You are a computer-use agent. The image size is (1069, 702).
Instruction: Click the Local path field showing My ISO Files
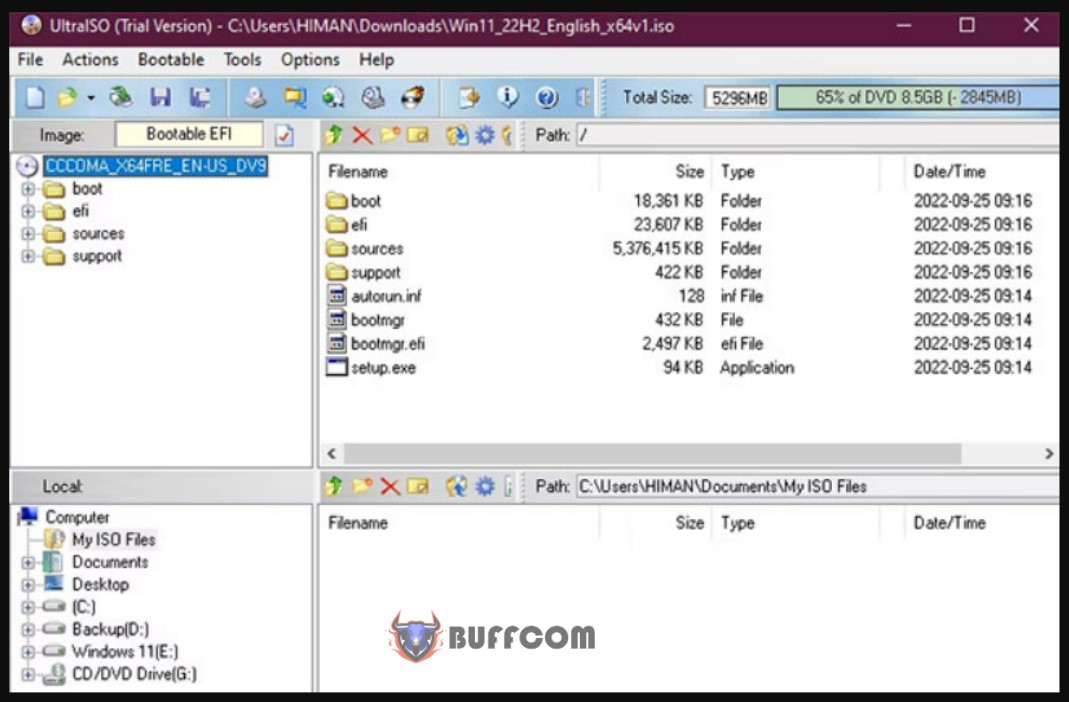tap(817, 487)
